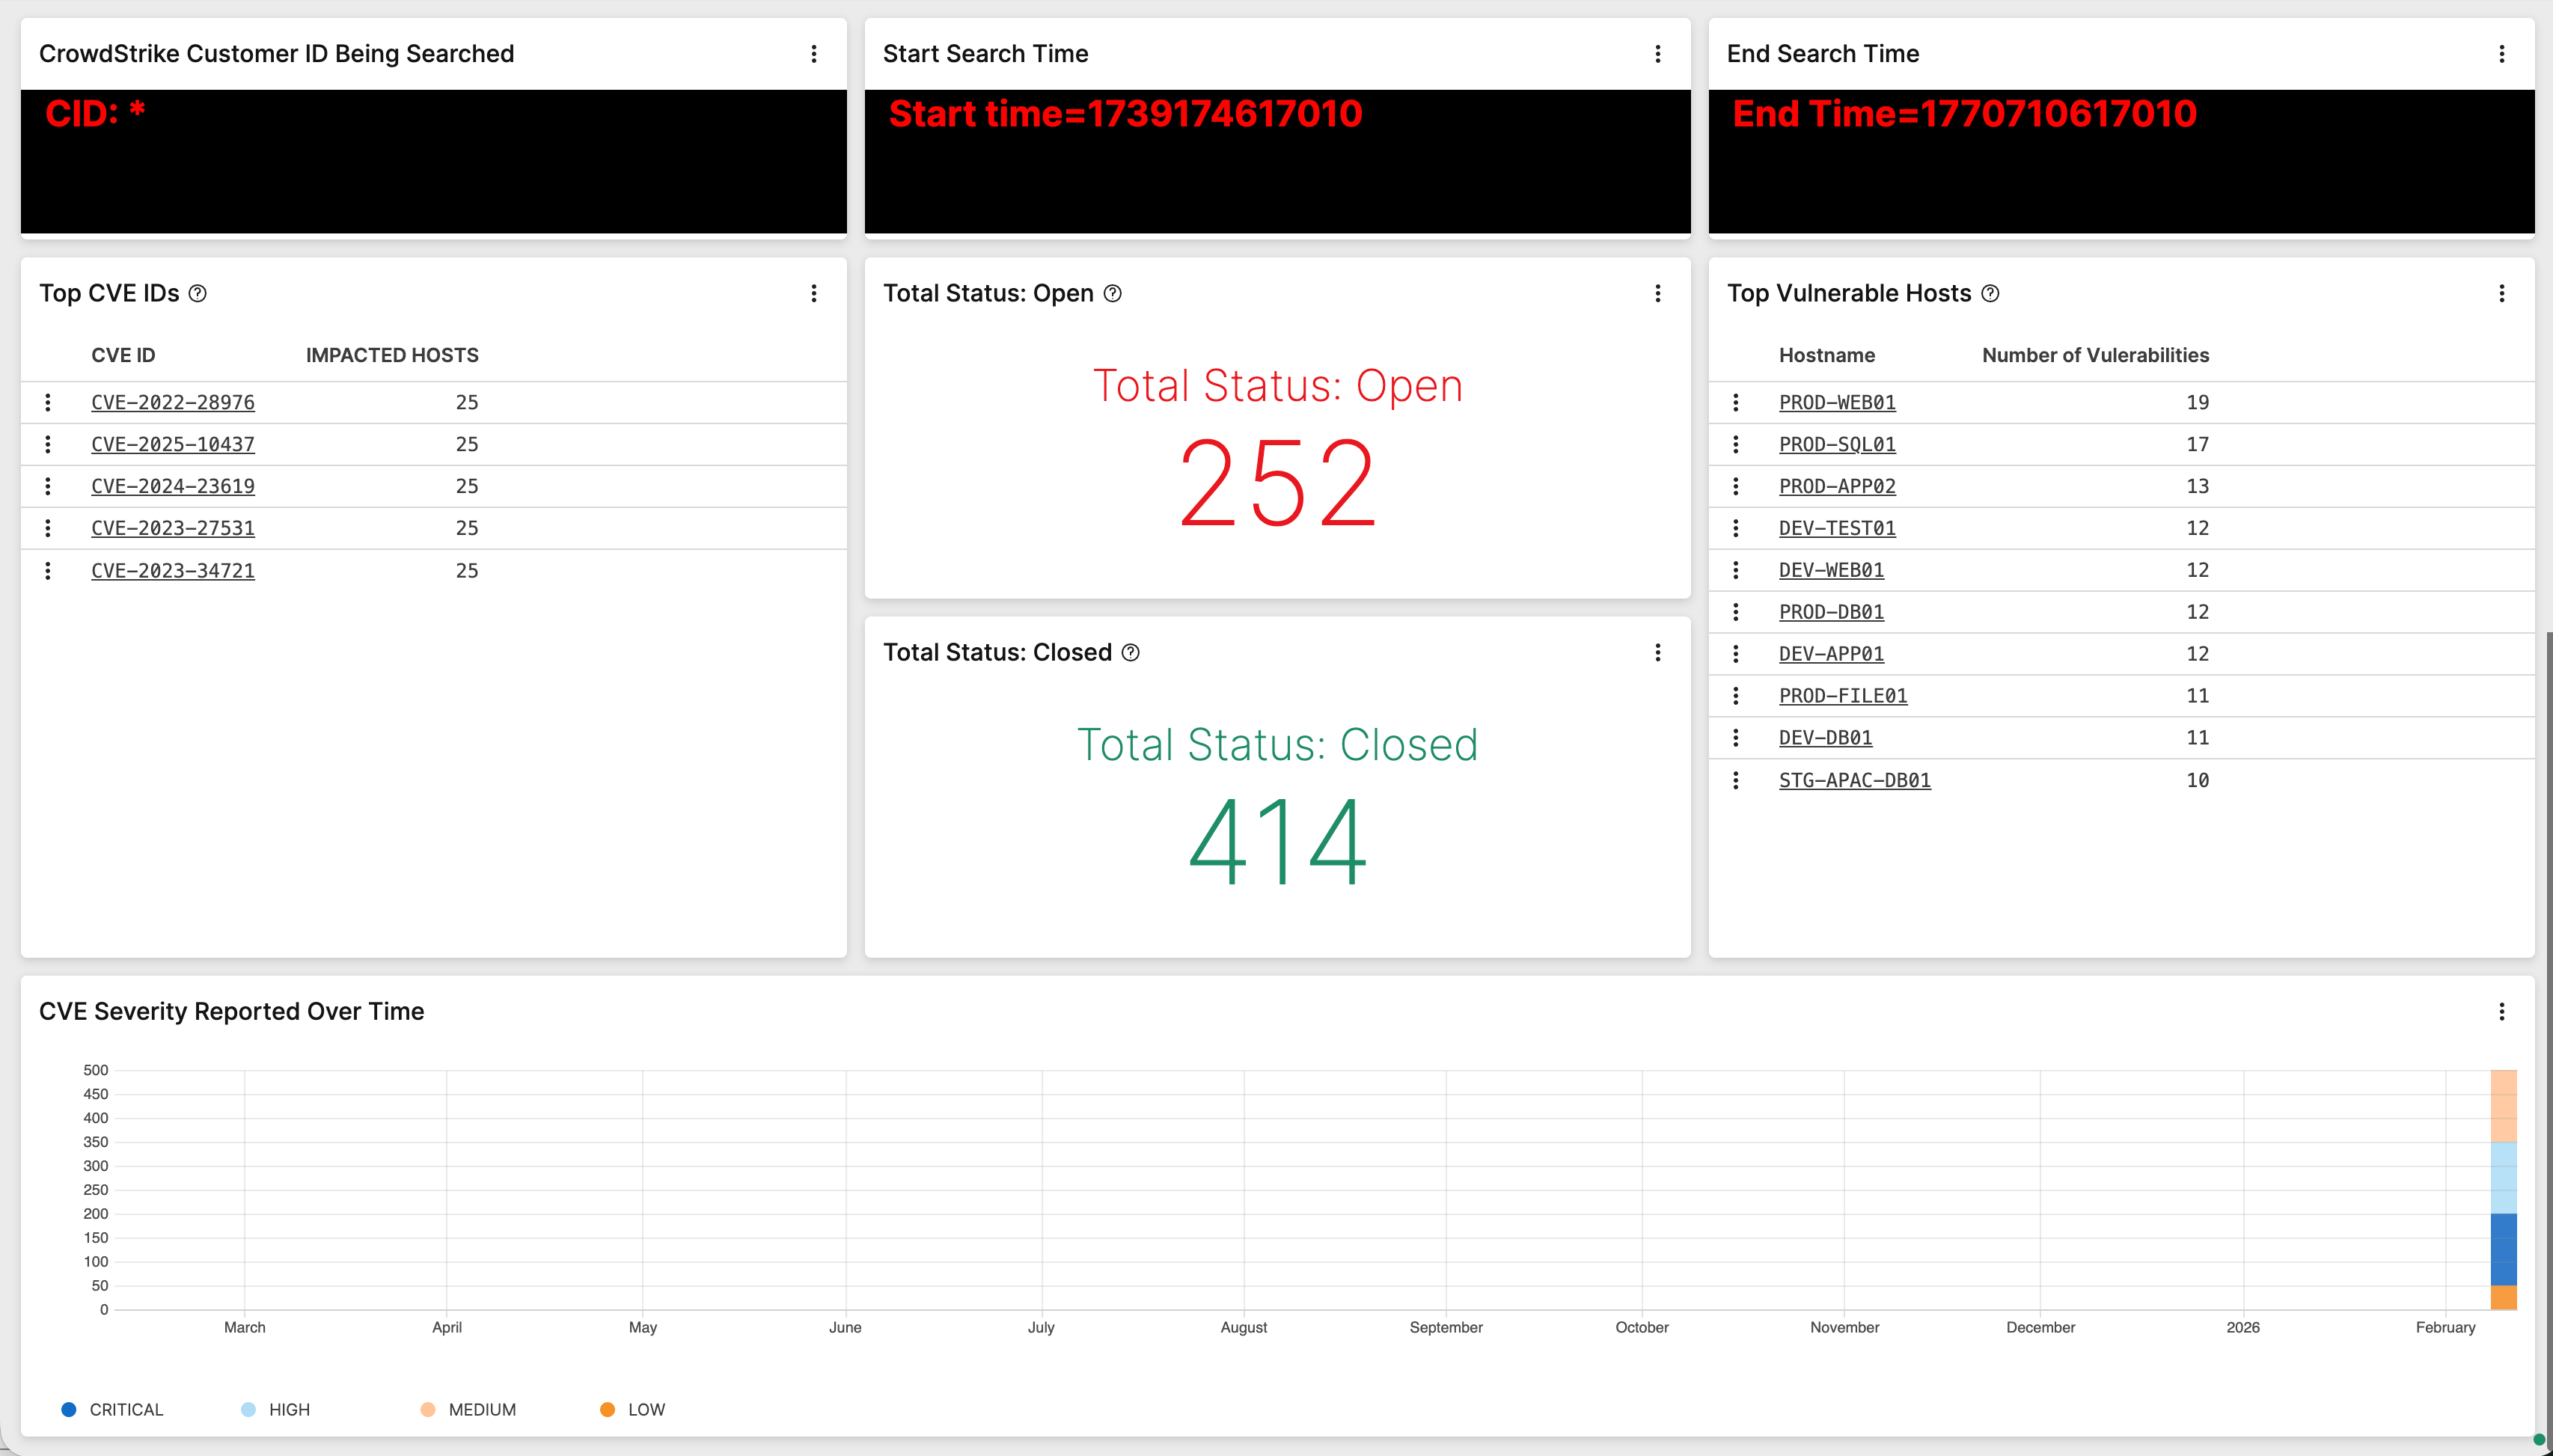This screenshot has height=1456, width=2553.
Task: Open row actions for CVE-2022-28976
Action: click(x=49, y=402)
